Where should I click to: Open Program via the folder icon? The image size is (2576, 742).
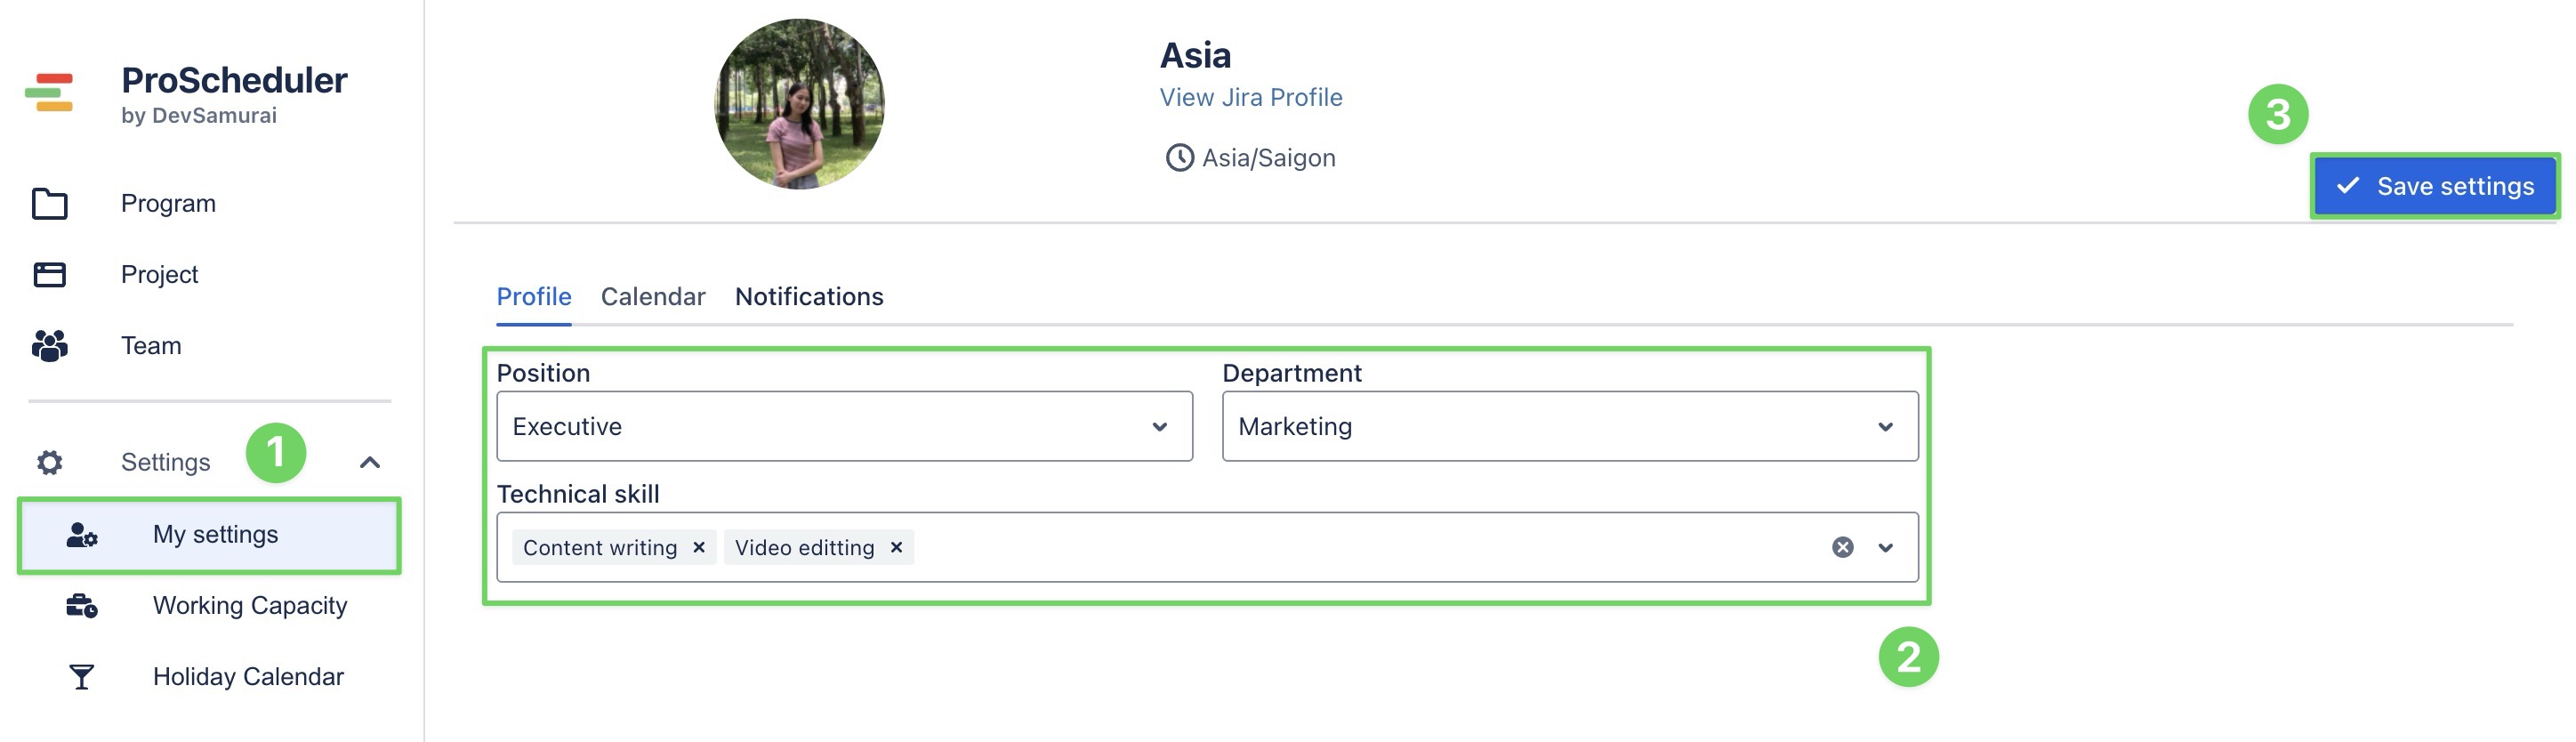pos(49,204)
